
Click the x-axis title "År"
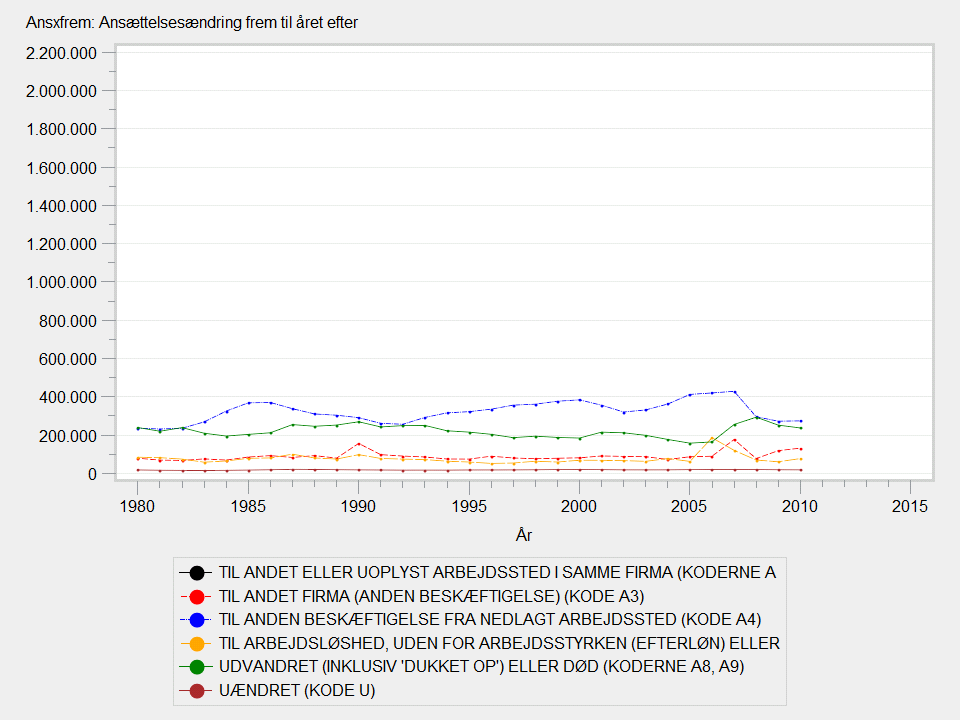coord(524,536)
